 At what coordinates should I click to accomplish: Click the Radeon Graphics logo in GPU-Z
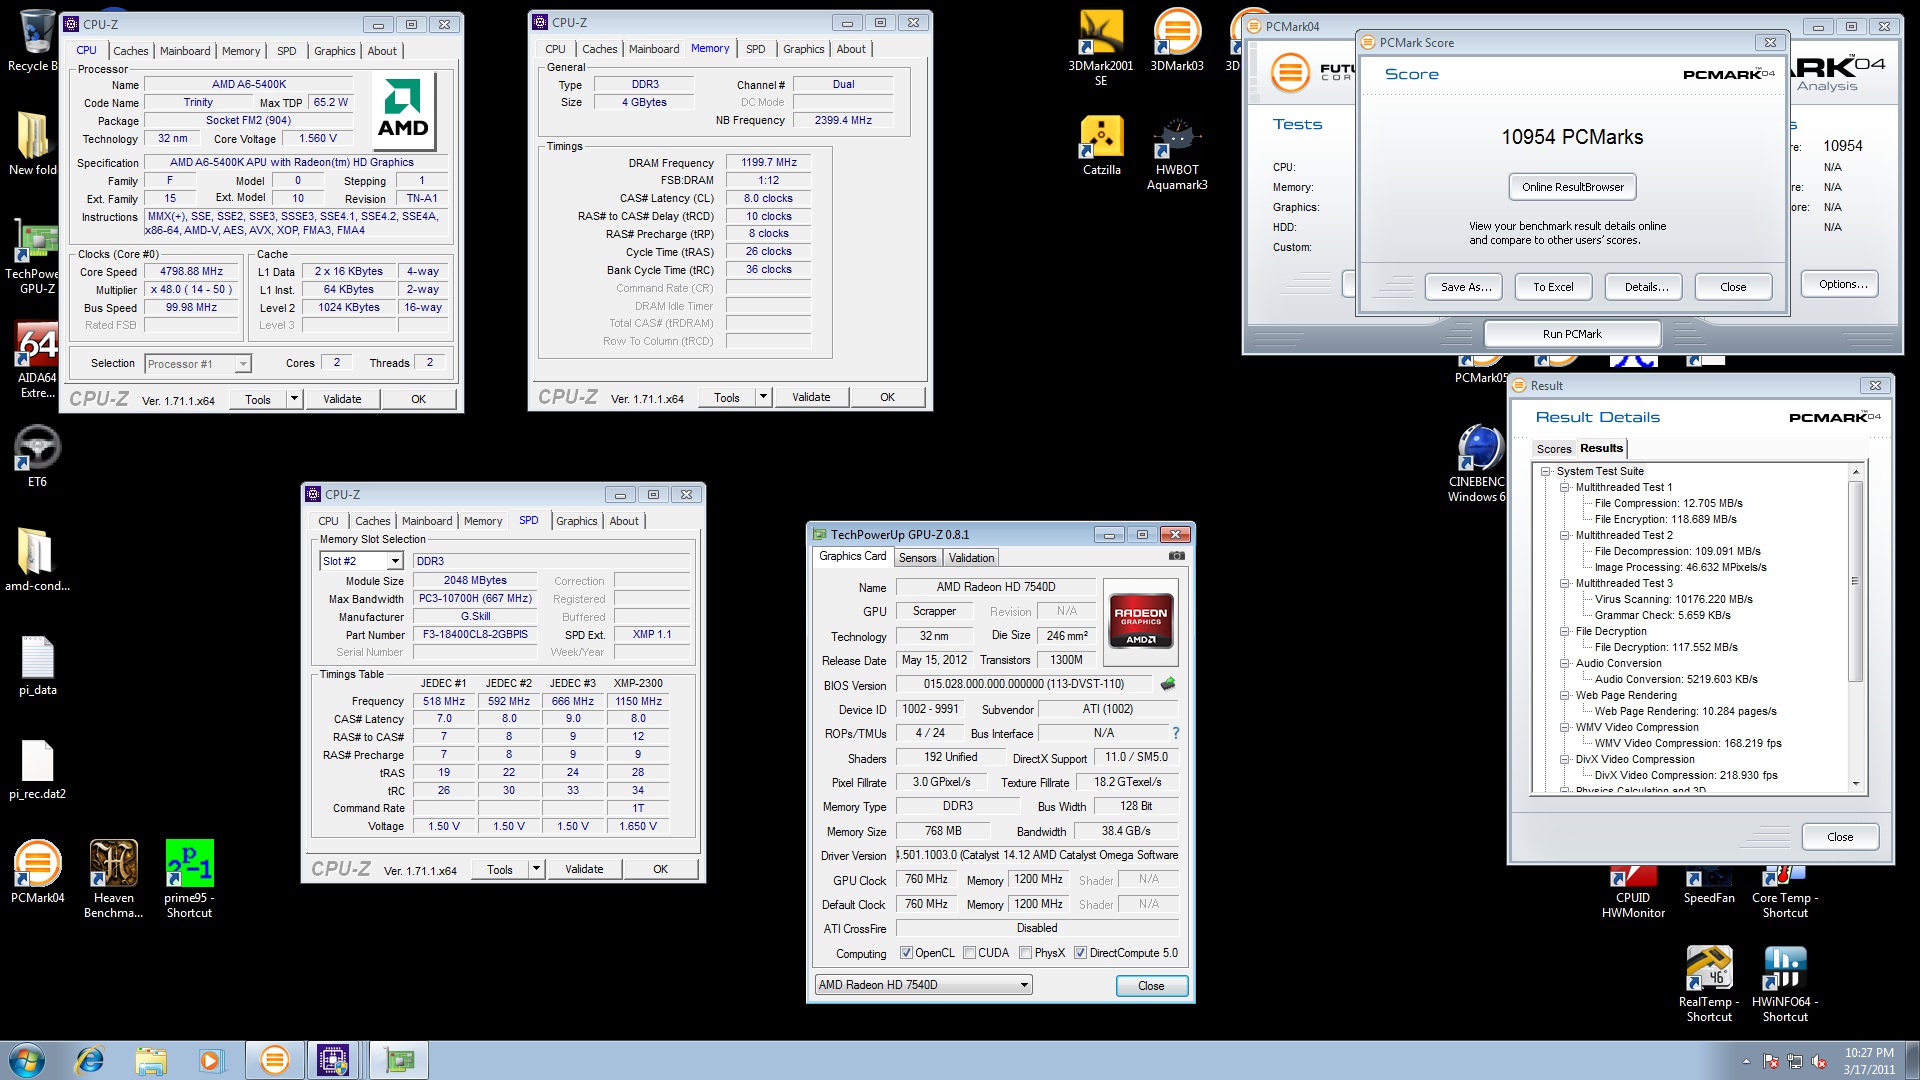point(1141,621)
